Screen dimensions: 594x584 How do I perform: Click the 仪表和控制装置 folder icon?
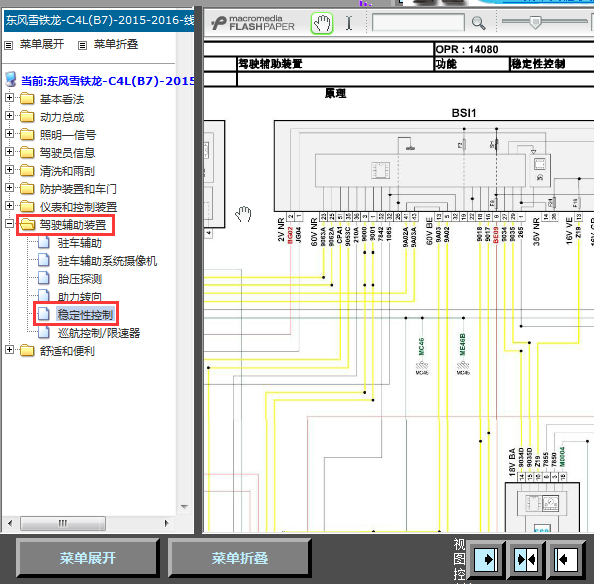27,206
